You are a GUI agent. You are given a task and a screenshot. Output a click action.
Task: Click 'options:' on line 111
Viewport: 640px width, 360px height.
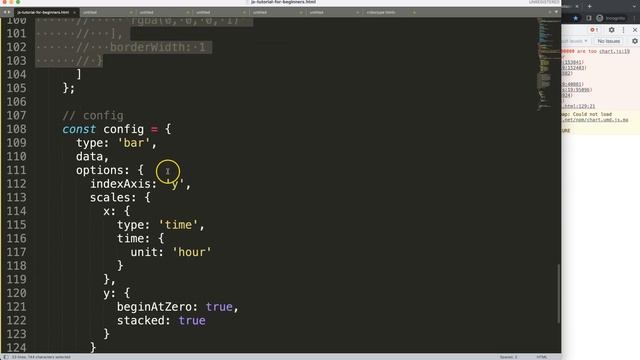(103, 170)
